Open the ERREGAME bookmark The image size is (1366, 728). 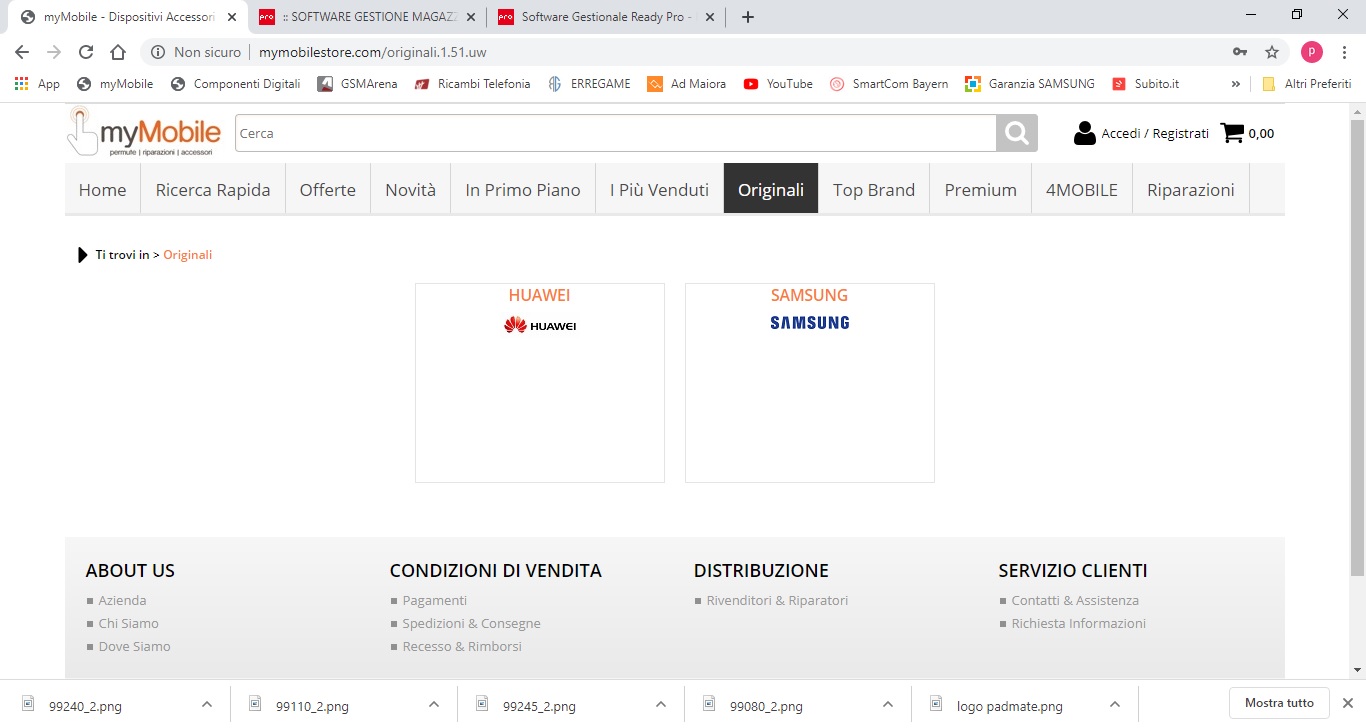click(x=589, y=84)
